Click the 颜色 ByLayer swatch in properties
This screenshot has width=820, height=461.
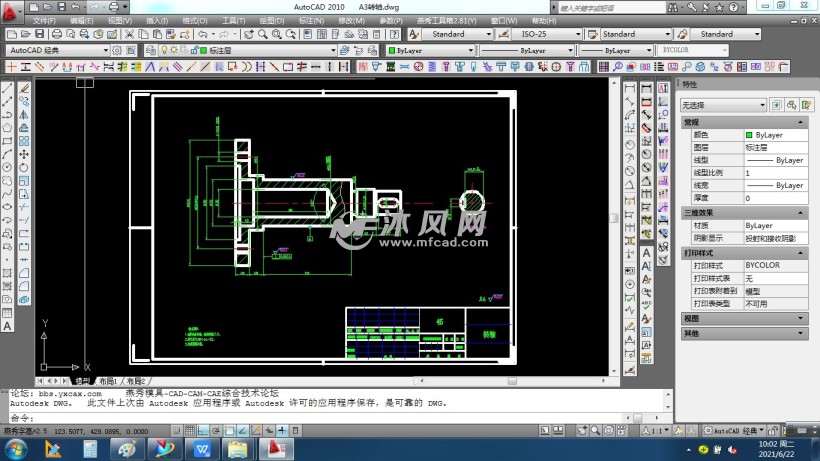tap(776, 135)
